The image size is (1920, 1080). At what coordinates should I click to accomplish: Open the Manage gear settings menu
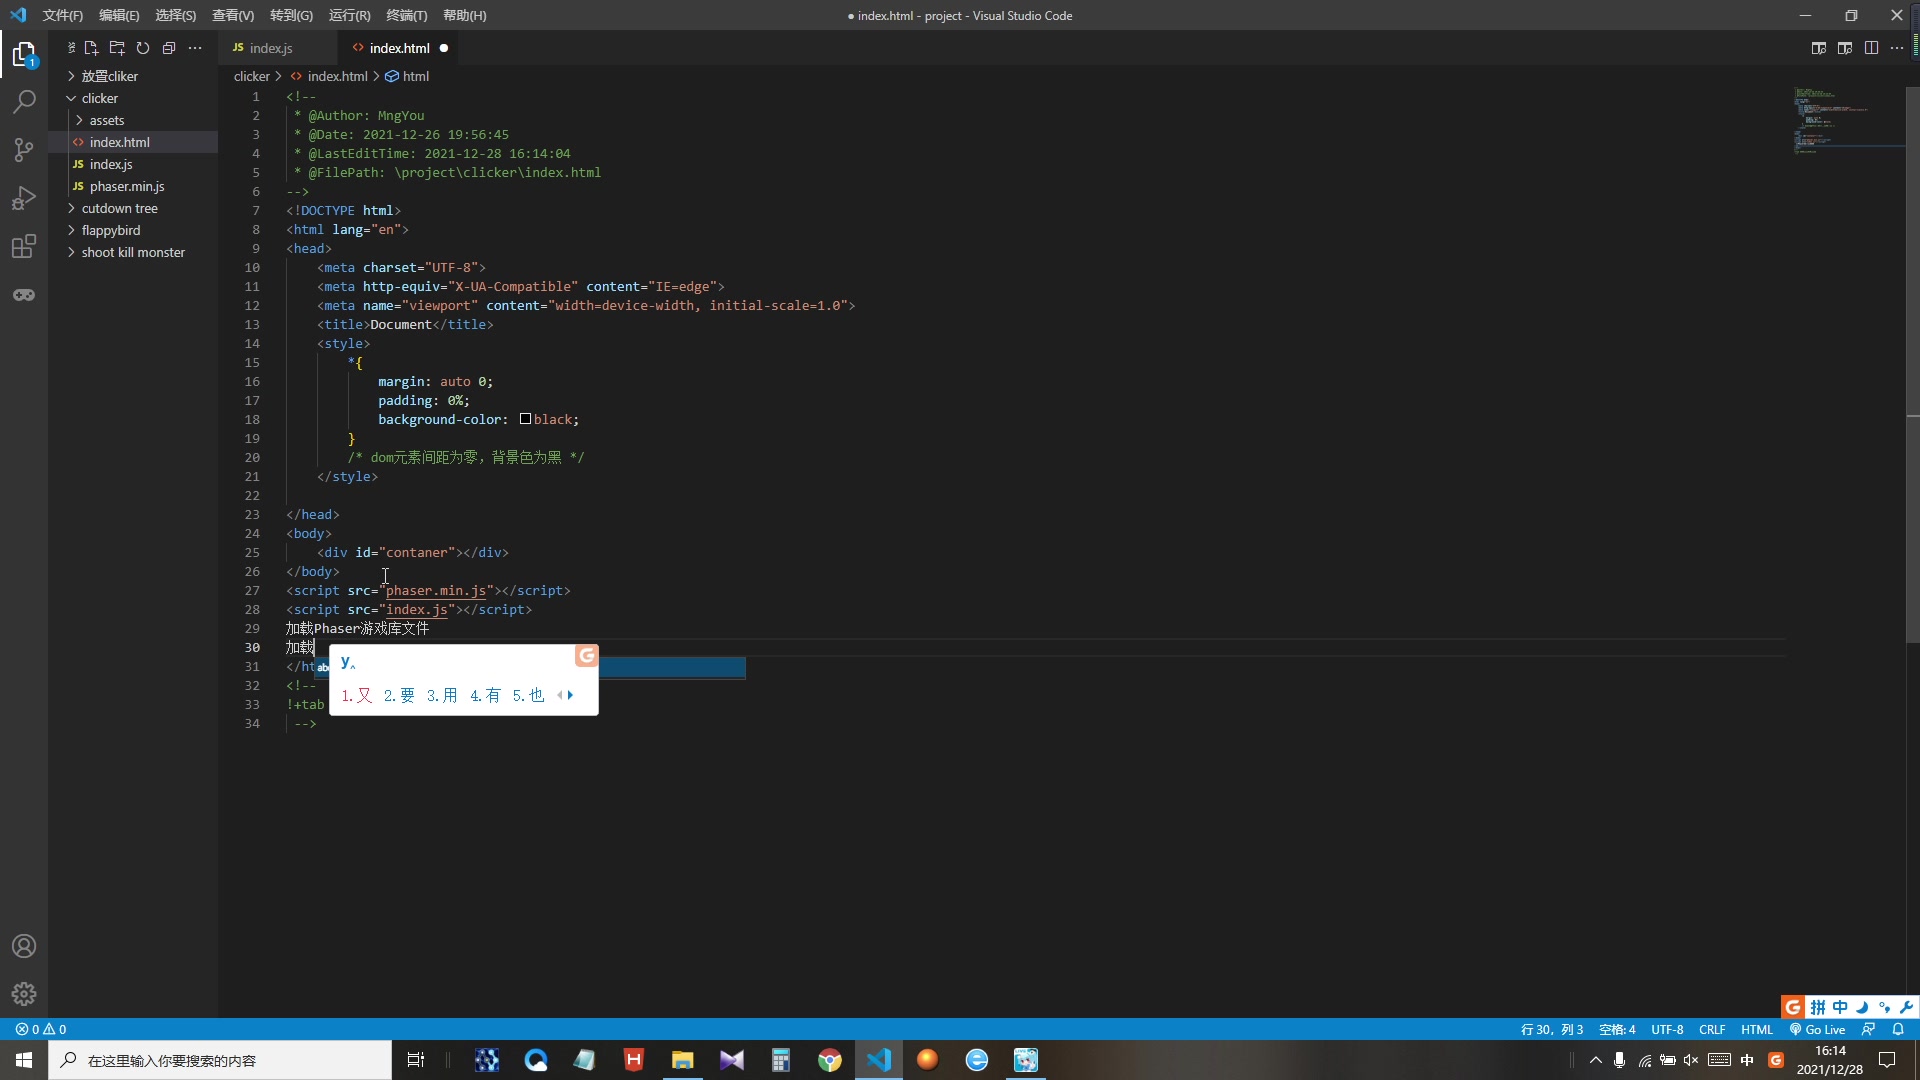pyautogui.click(x=24, y=994)
